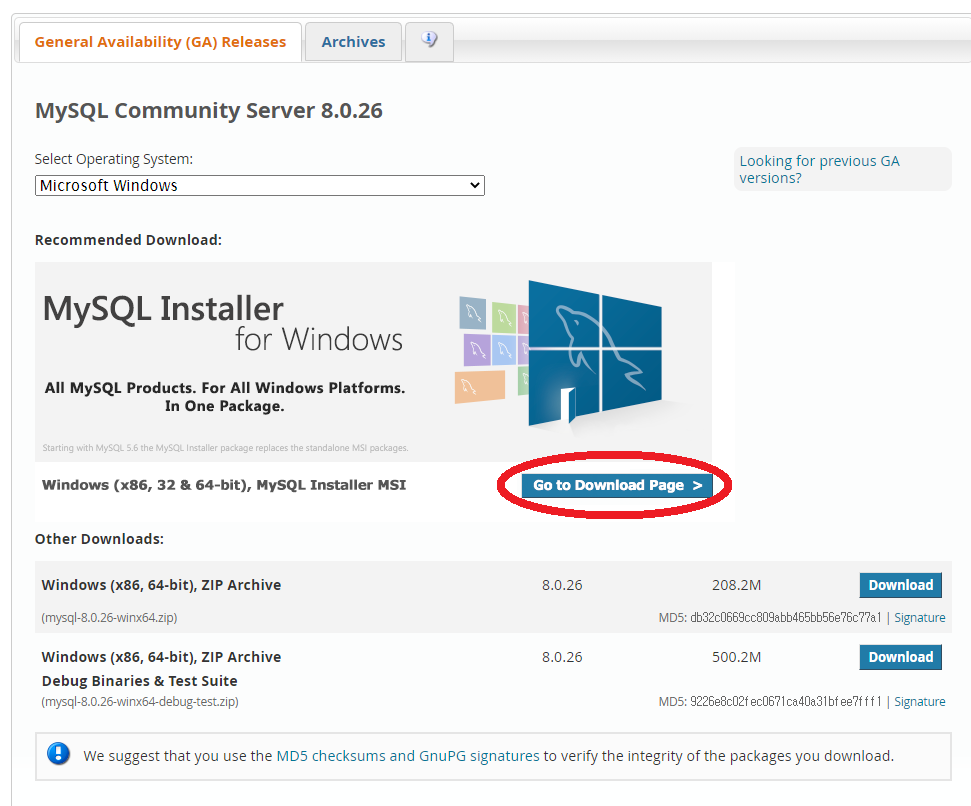Open the Select Operating System dropdown

point(259,186)
